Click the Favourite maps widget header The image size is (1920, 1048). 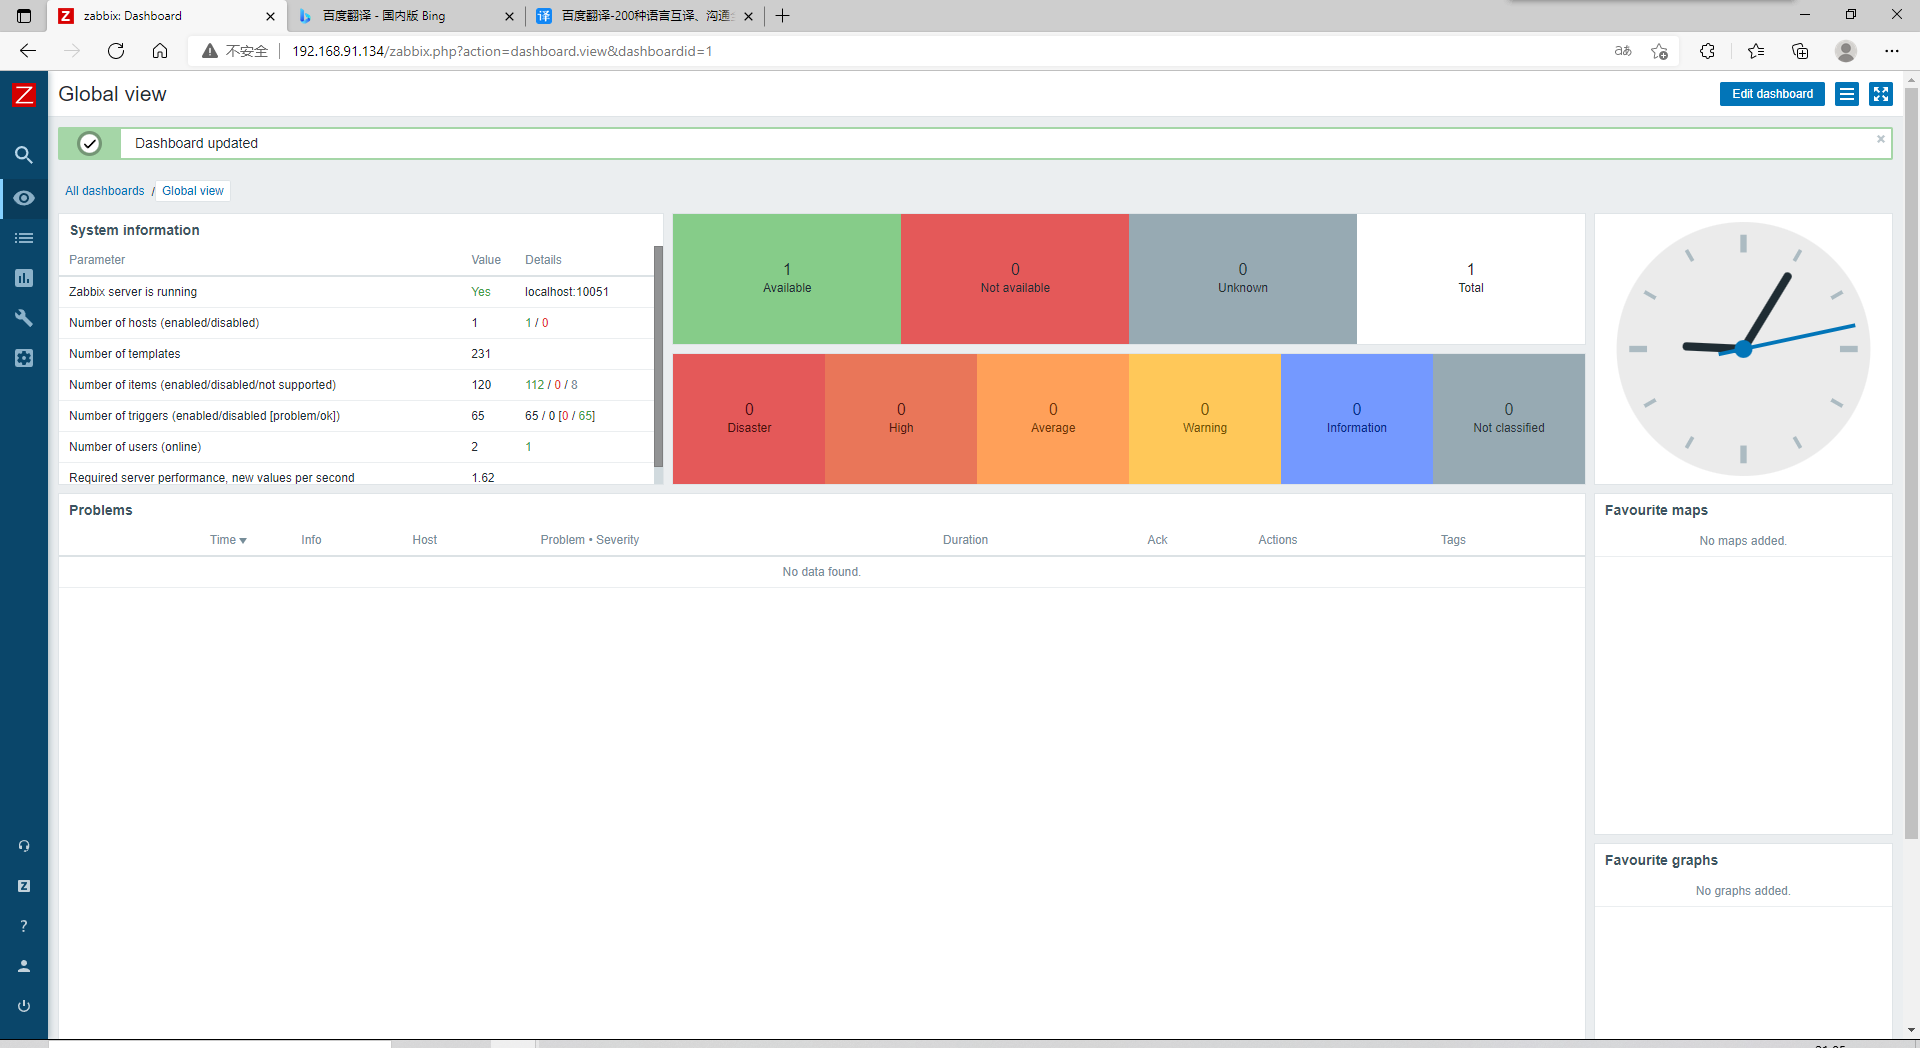click(x=1656, y=510)
